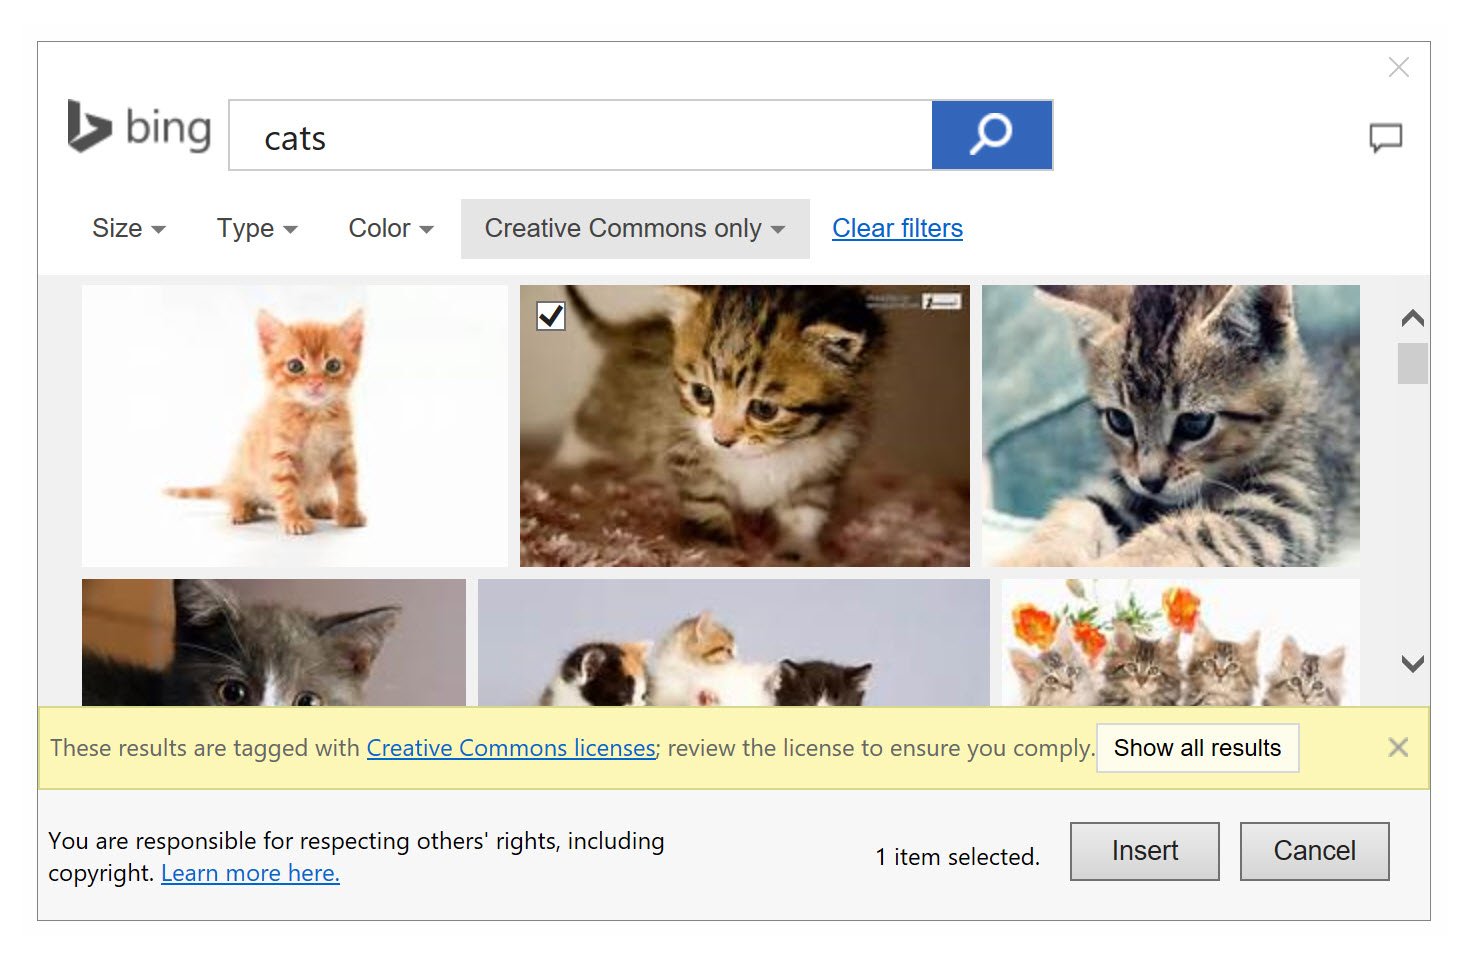
Task: Expand the Creative Commons only dropdown
Action: pyautogui.click(x=635, y=229)
